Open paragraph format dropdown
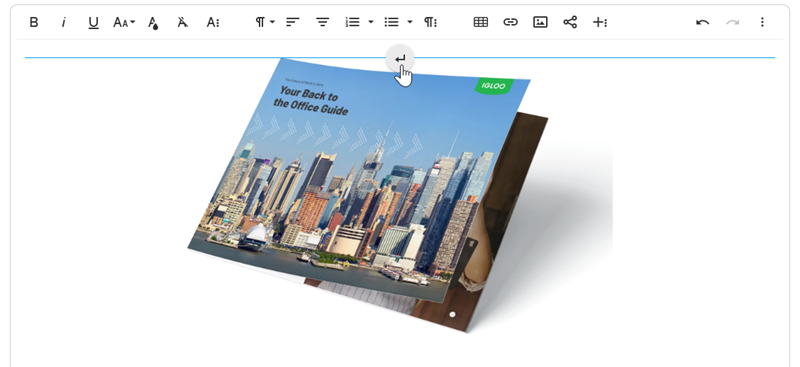Image resolution: width=800 pixels, height=367 pixels. tap(265, 22)
